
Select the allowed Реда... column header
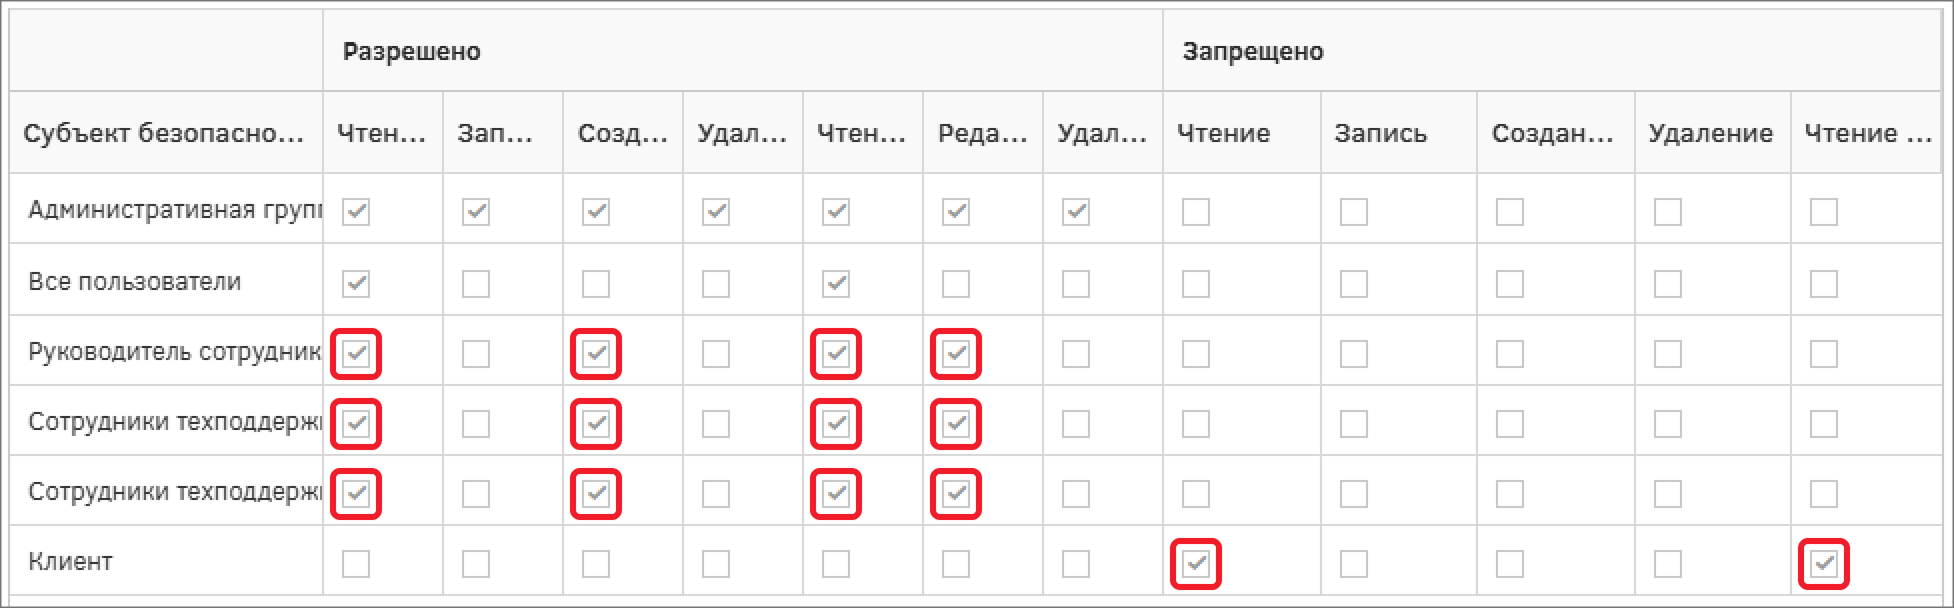pyautogui.click(x=983, y=133)
